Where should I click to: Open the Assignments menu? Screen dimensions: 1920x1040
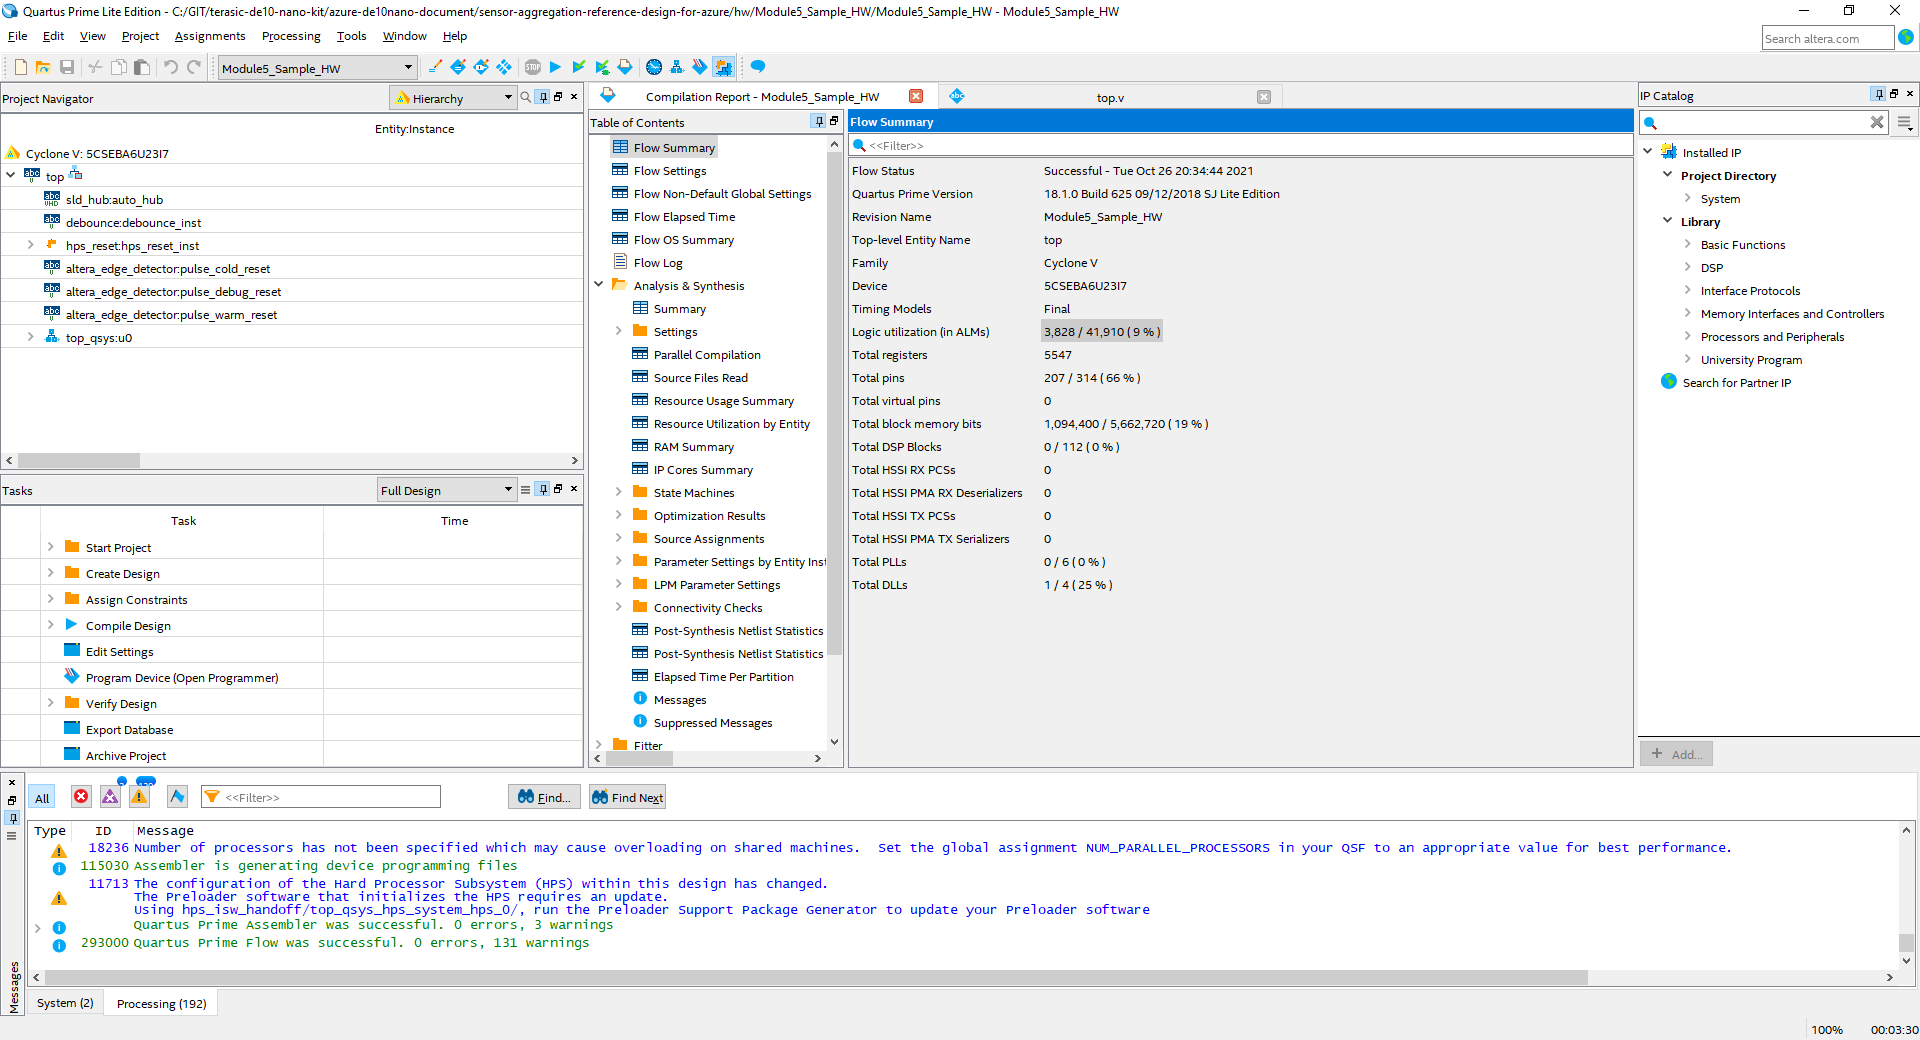209,36
